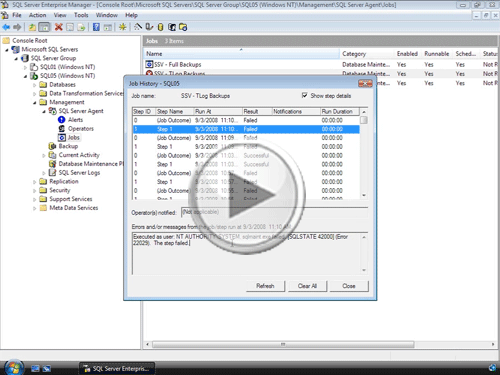
Task: Open Properties toolbar icon next to Delete
Action: tap(70, 27)
